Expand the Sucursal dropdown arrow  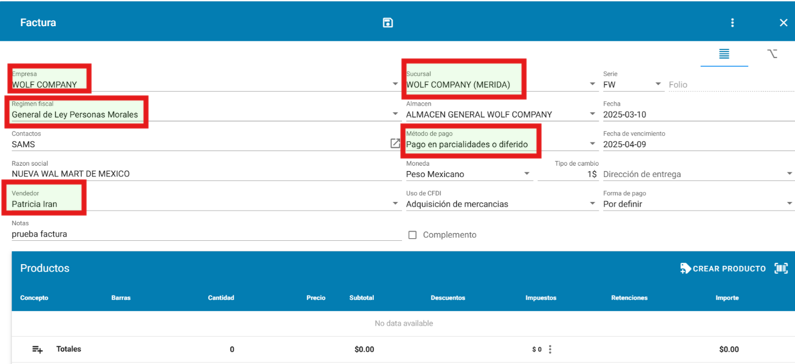click(593, 84)
